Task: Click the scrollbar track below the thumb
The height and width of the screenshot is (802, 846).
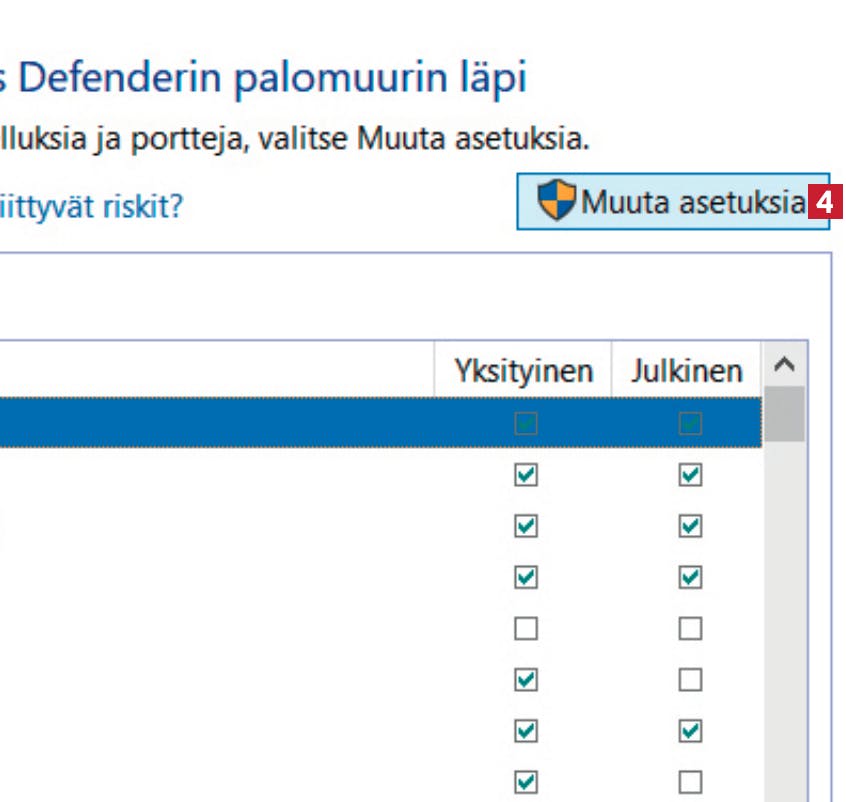Action: pos(784,621)
